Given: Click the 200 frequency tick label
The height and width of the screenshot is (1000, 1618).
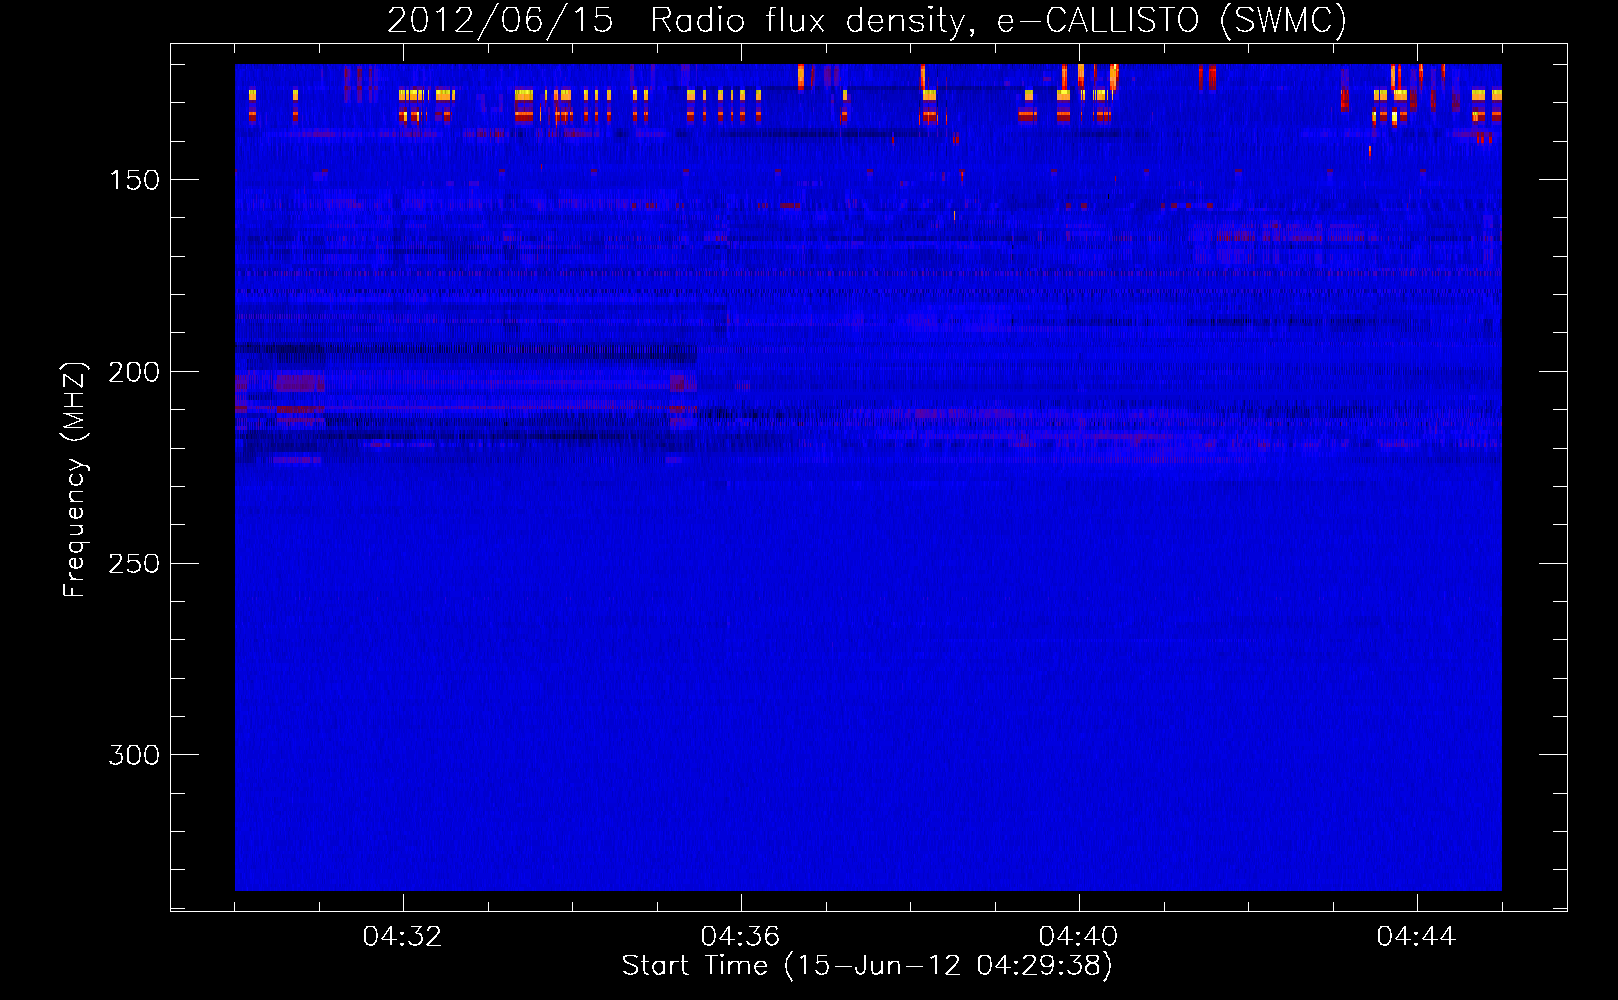Looking at the screenshot, I should coord(134,372).
